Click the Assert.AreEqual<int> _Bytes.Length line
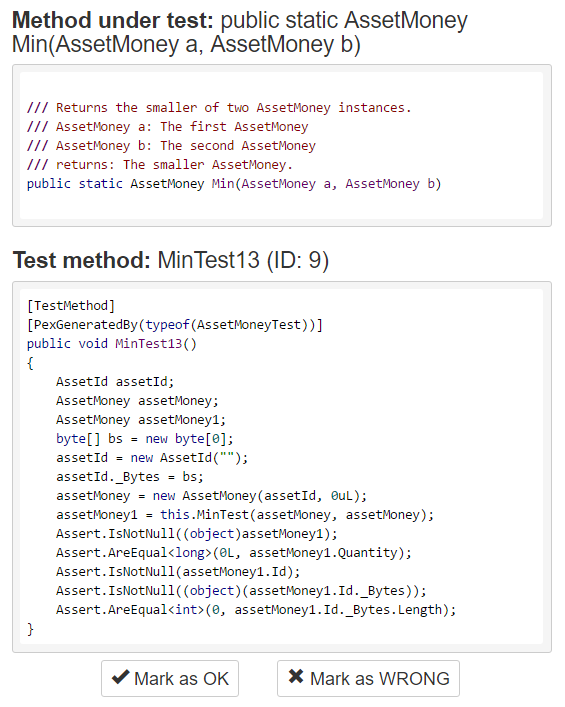This screenshot has width=565, height=707. [256, 610]
